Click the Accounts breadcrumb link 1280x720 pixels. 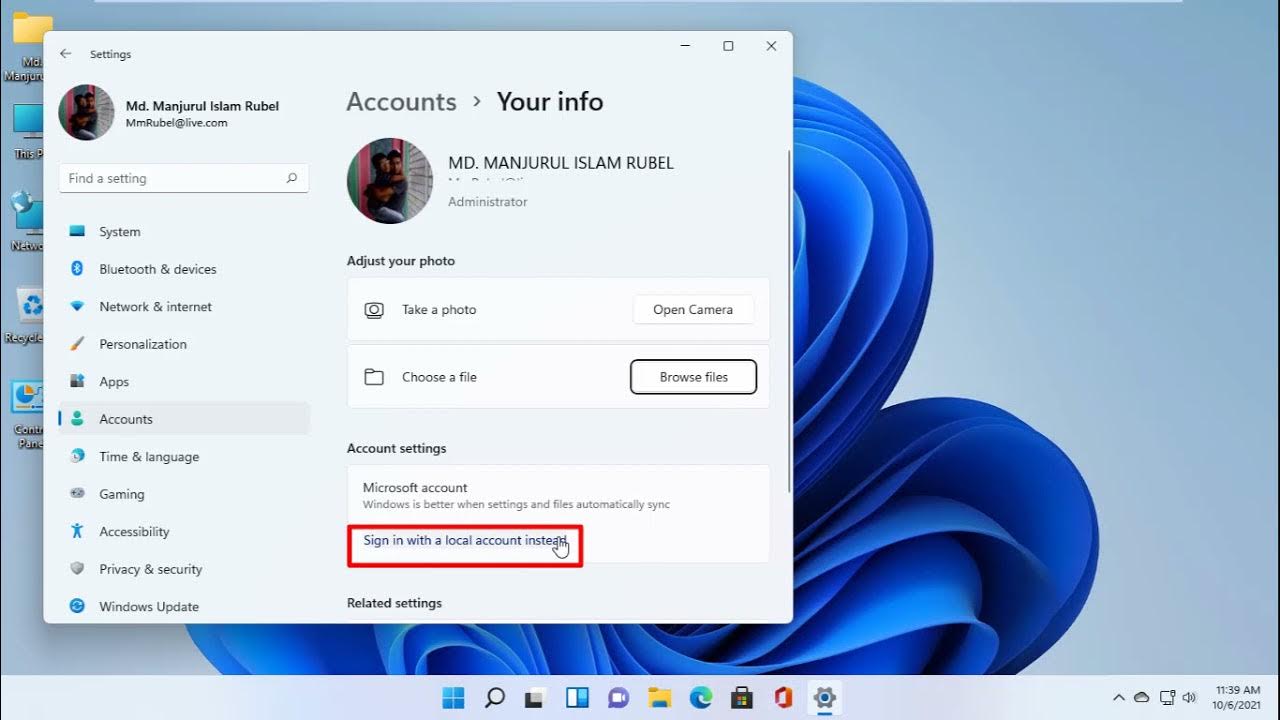click(401, 102)
